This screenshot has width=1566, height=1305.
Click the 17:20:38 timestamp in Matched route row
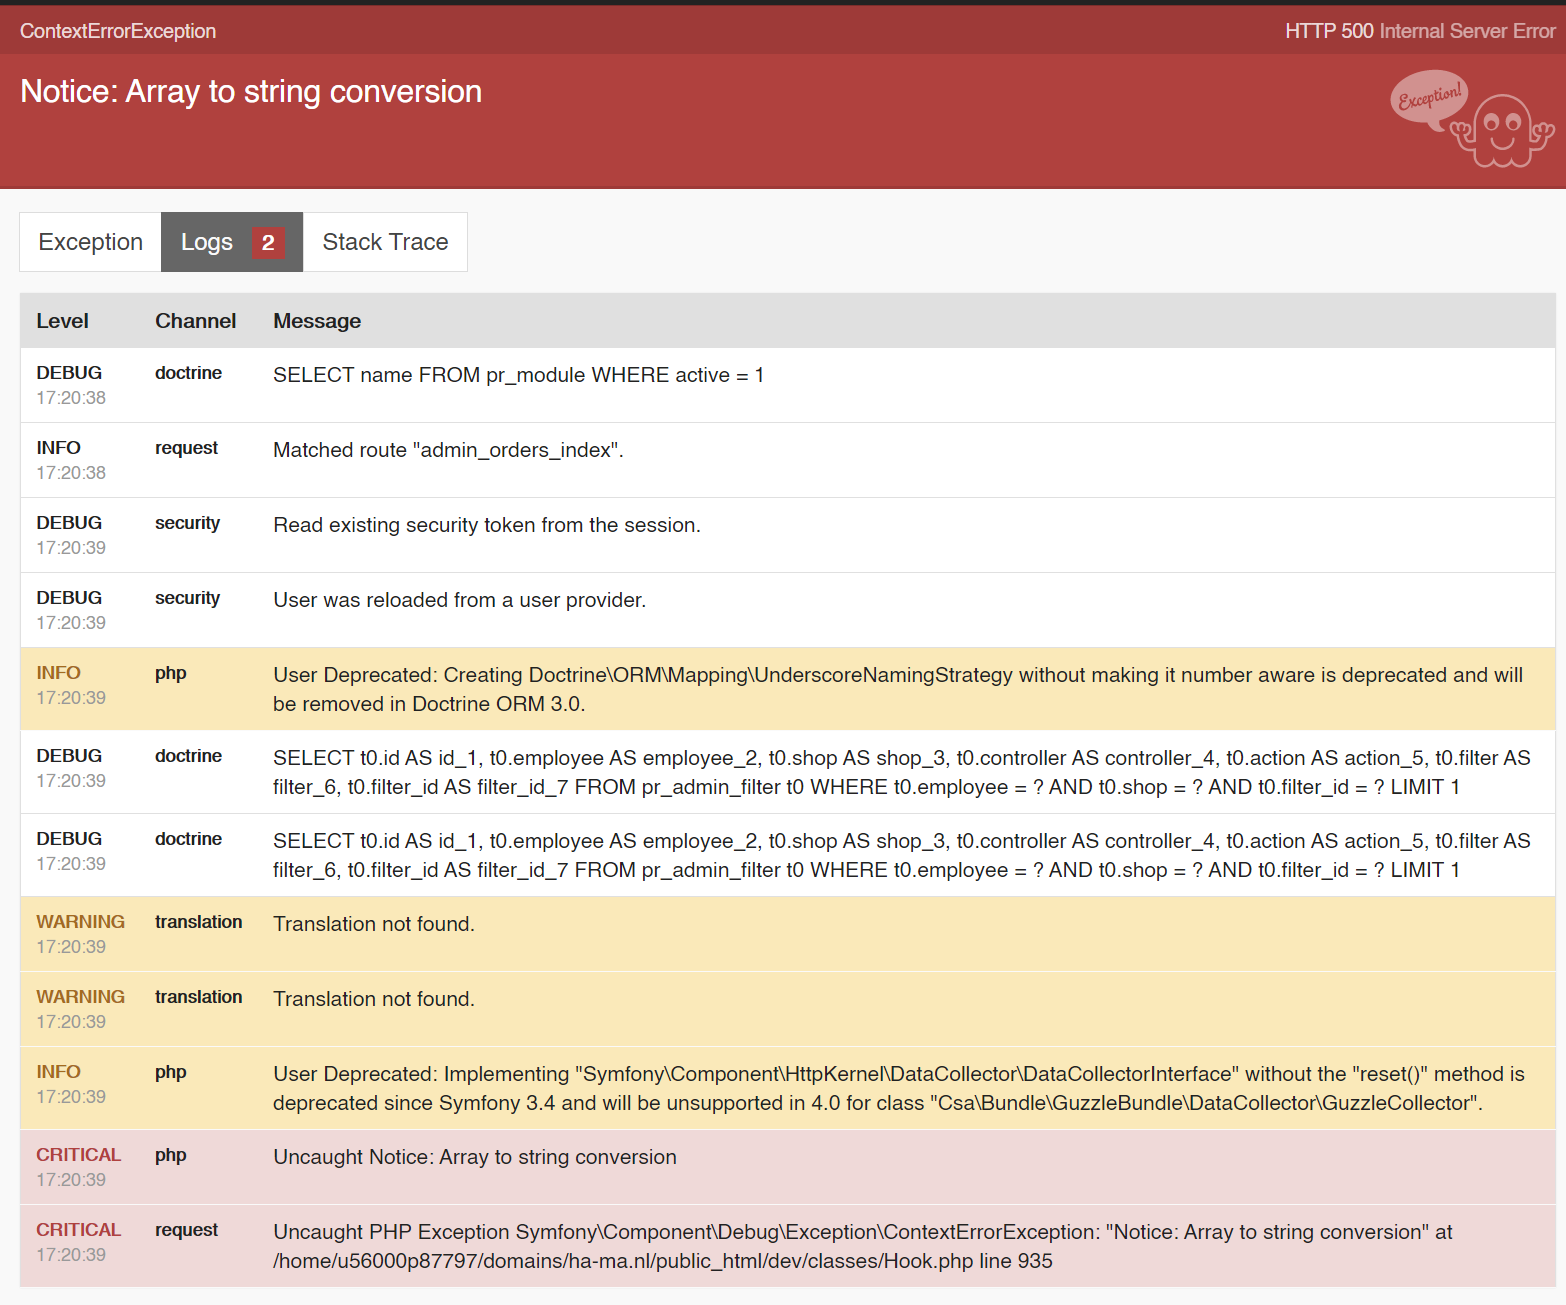pyautogui.click(x=71, y=473)
